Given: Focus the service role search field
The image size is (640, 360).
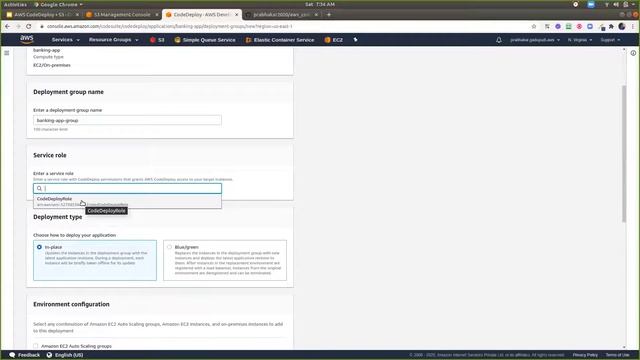Looking at the screenshot, I should [127, 188].
